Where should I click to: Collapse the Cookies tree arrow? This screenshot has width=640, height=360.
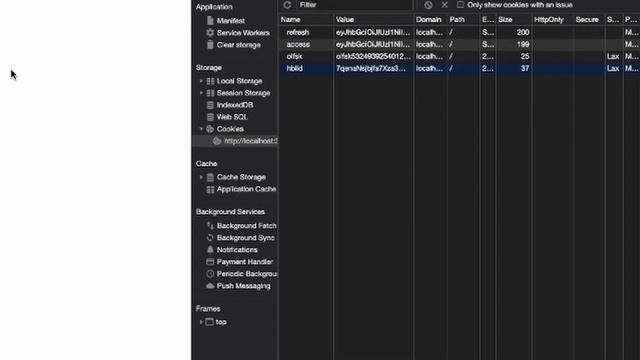[201, 129]
